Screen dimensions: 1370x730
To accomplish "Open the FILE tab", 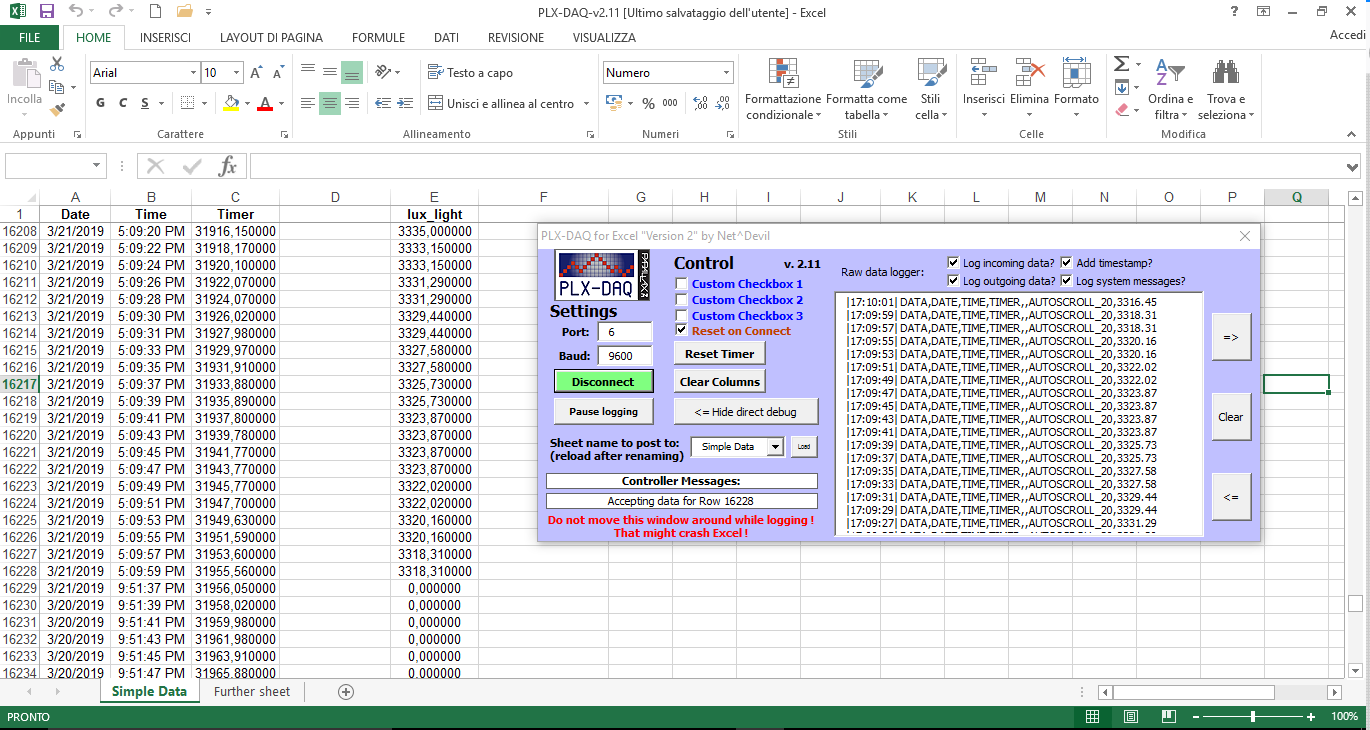I will coord(30,38).
